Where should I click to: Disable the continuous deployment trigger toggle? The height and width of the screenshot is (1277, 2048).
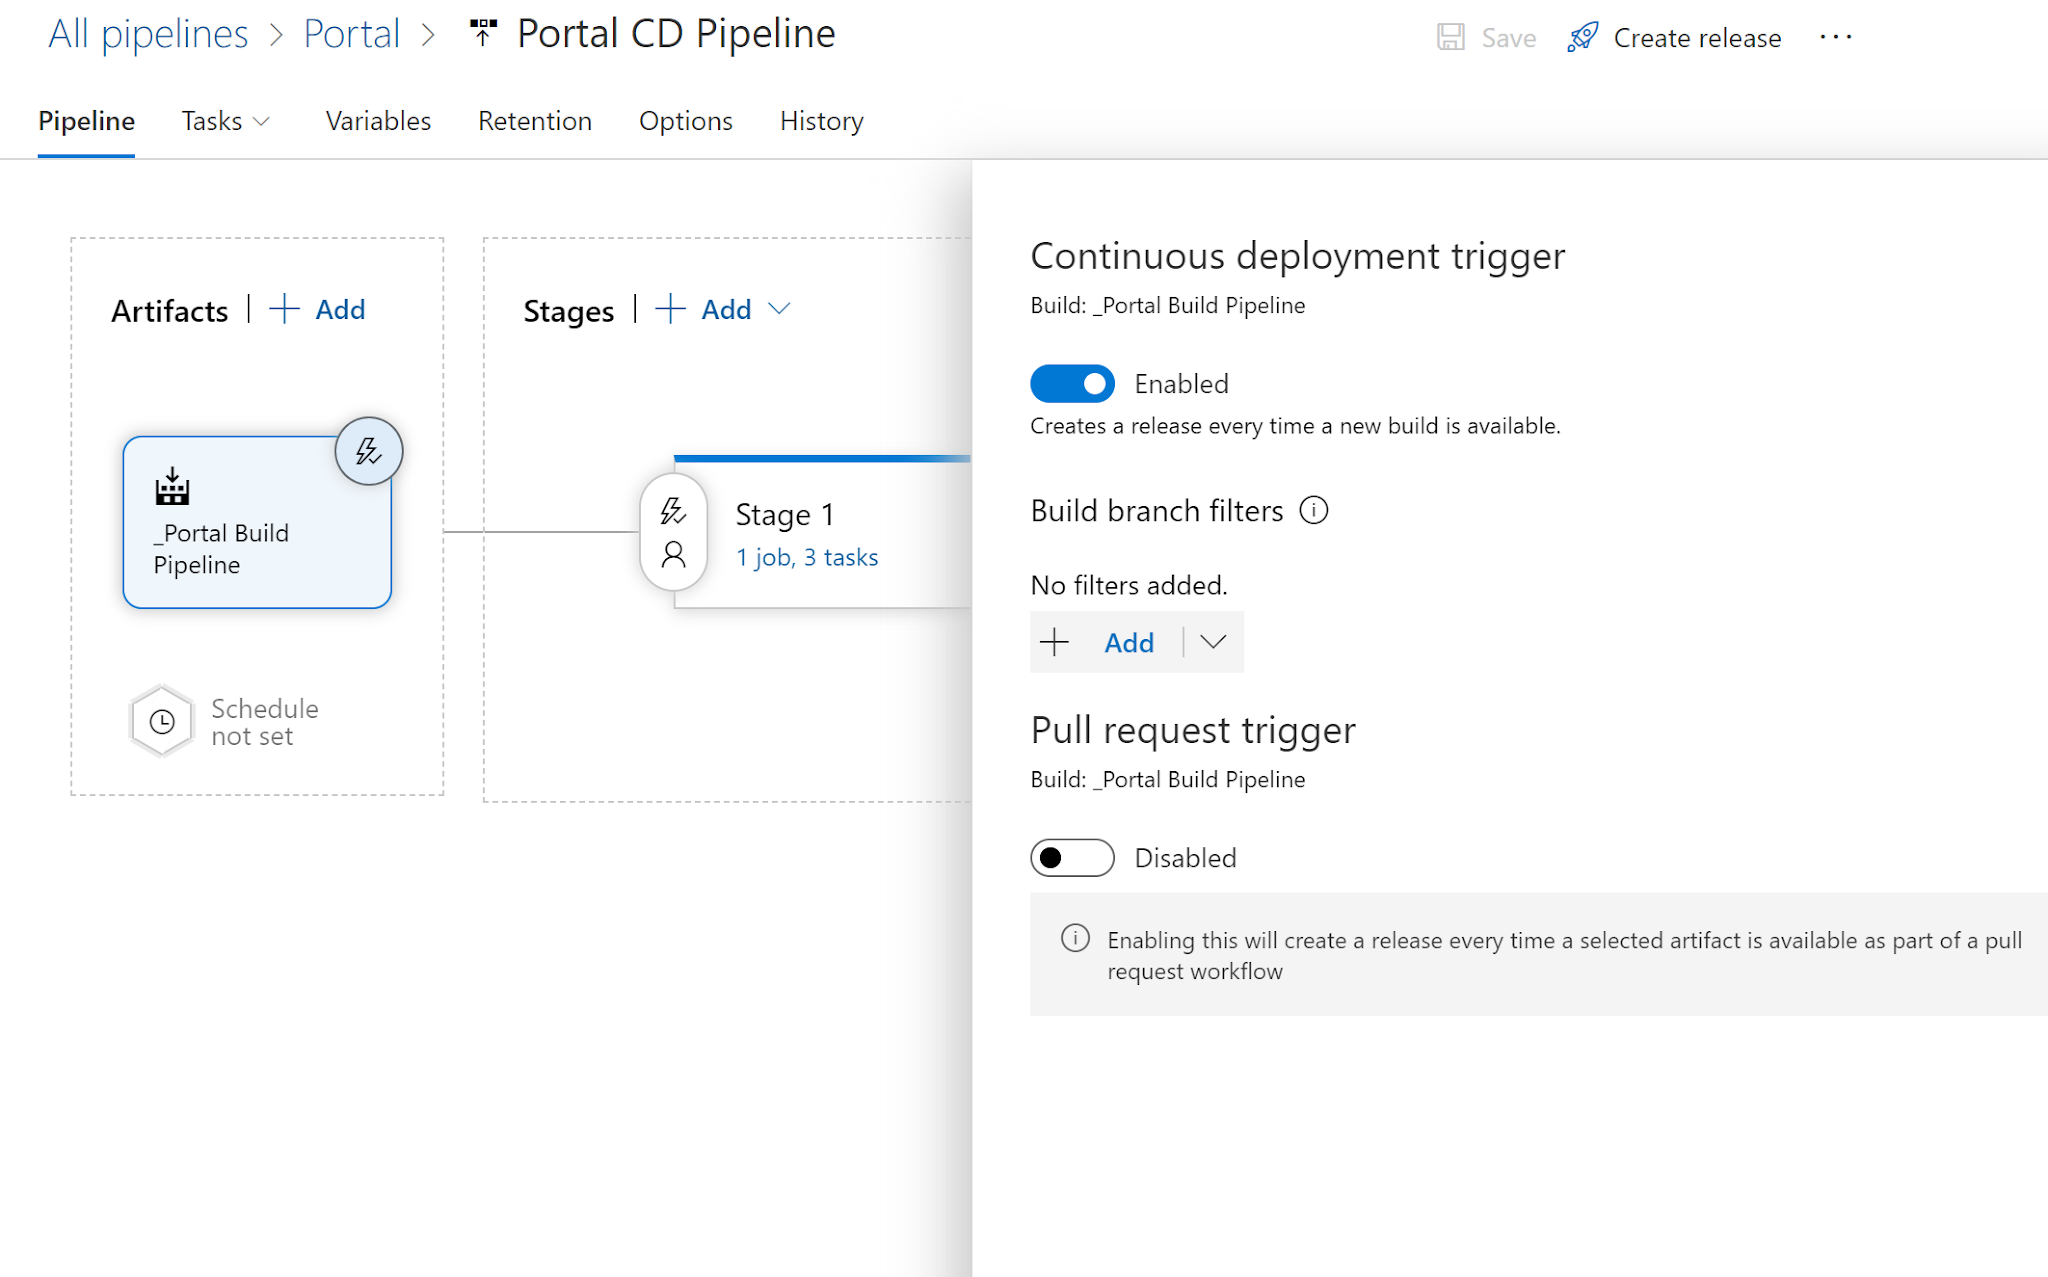click(x=1072, y=383)
